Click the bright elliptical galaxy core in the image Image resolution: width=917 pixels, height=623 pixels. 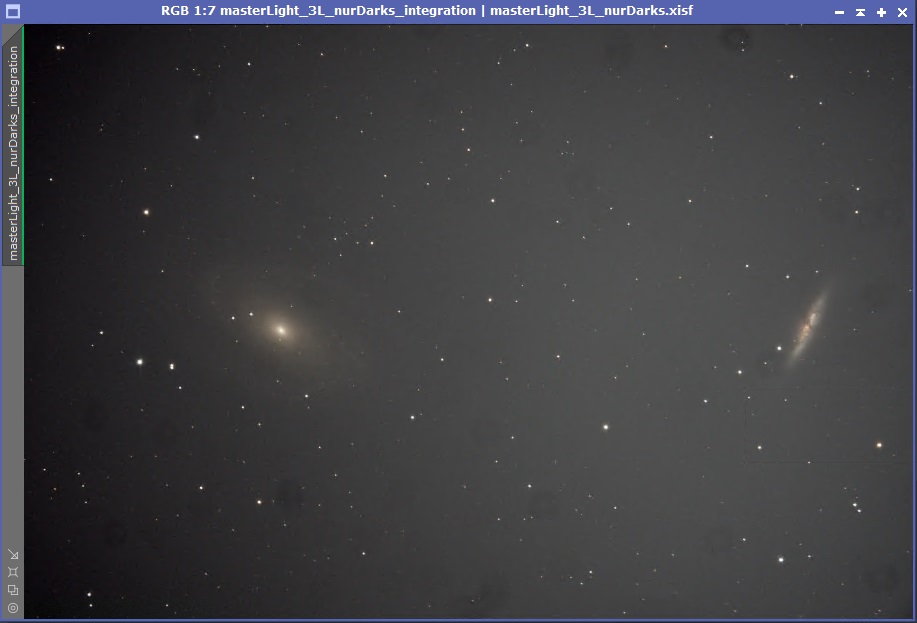click(281, 331)
